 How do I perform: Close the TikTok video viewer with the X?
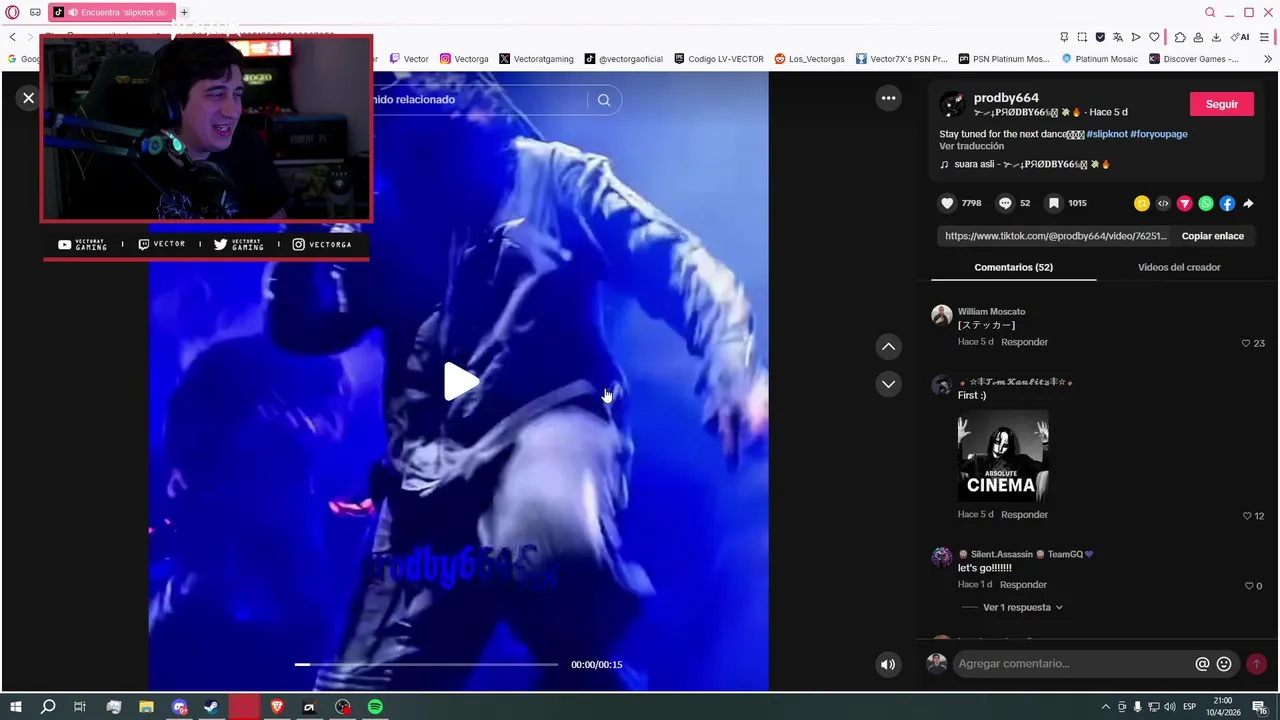pos(28,98)
